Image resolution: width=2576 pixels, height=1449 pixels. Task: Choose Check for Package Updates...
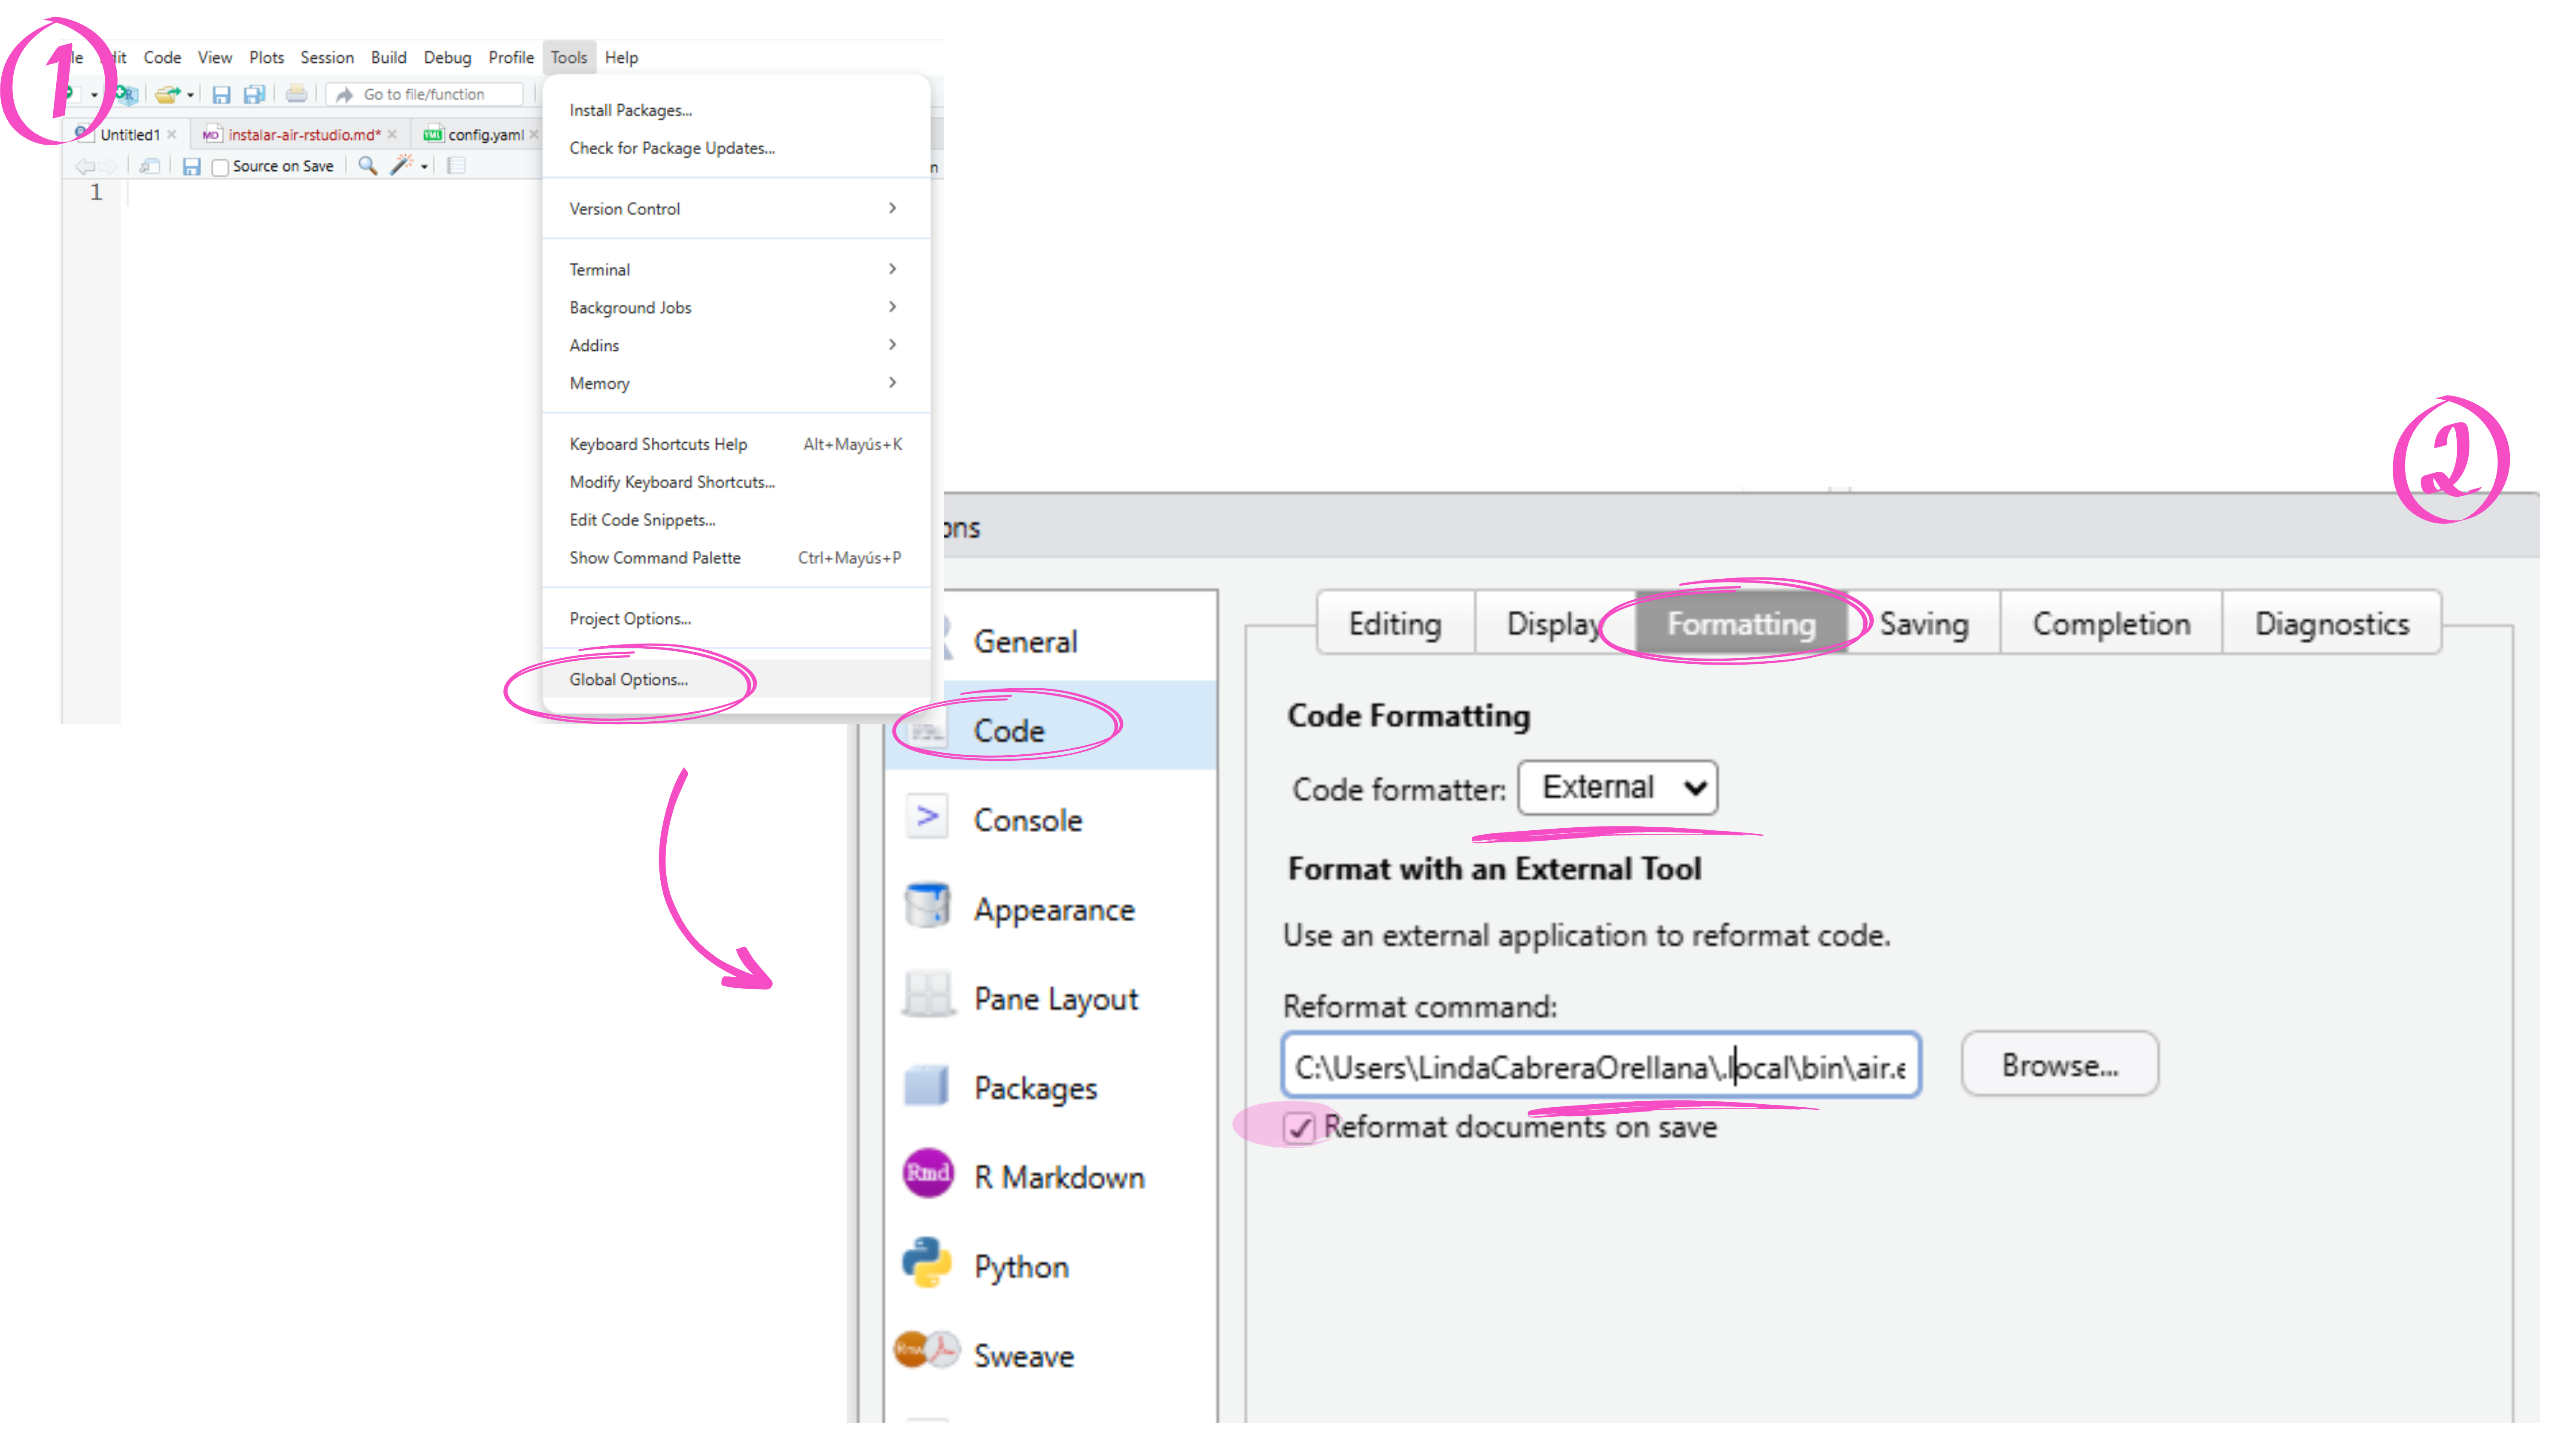click(x=736, y=148)
